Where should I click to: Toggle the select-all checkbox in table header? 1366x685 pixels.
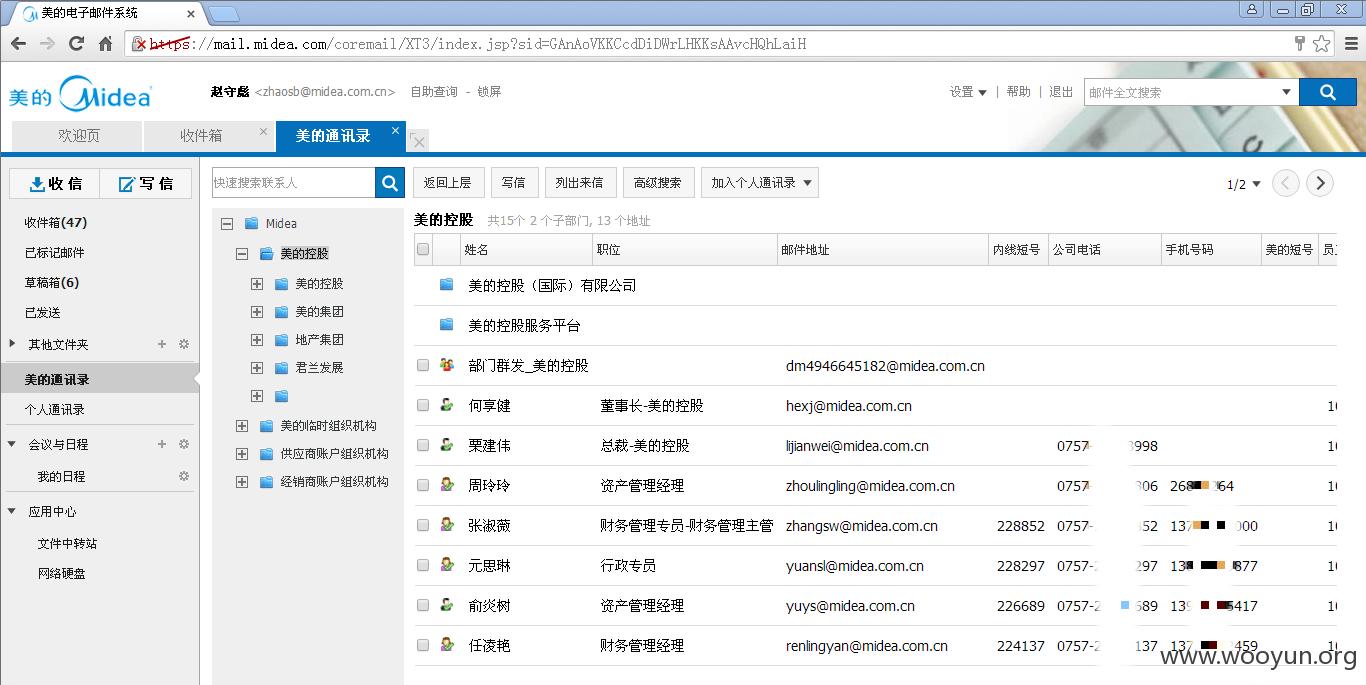pyautogui.click(x=423, y=249)
